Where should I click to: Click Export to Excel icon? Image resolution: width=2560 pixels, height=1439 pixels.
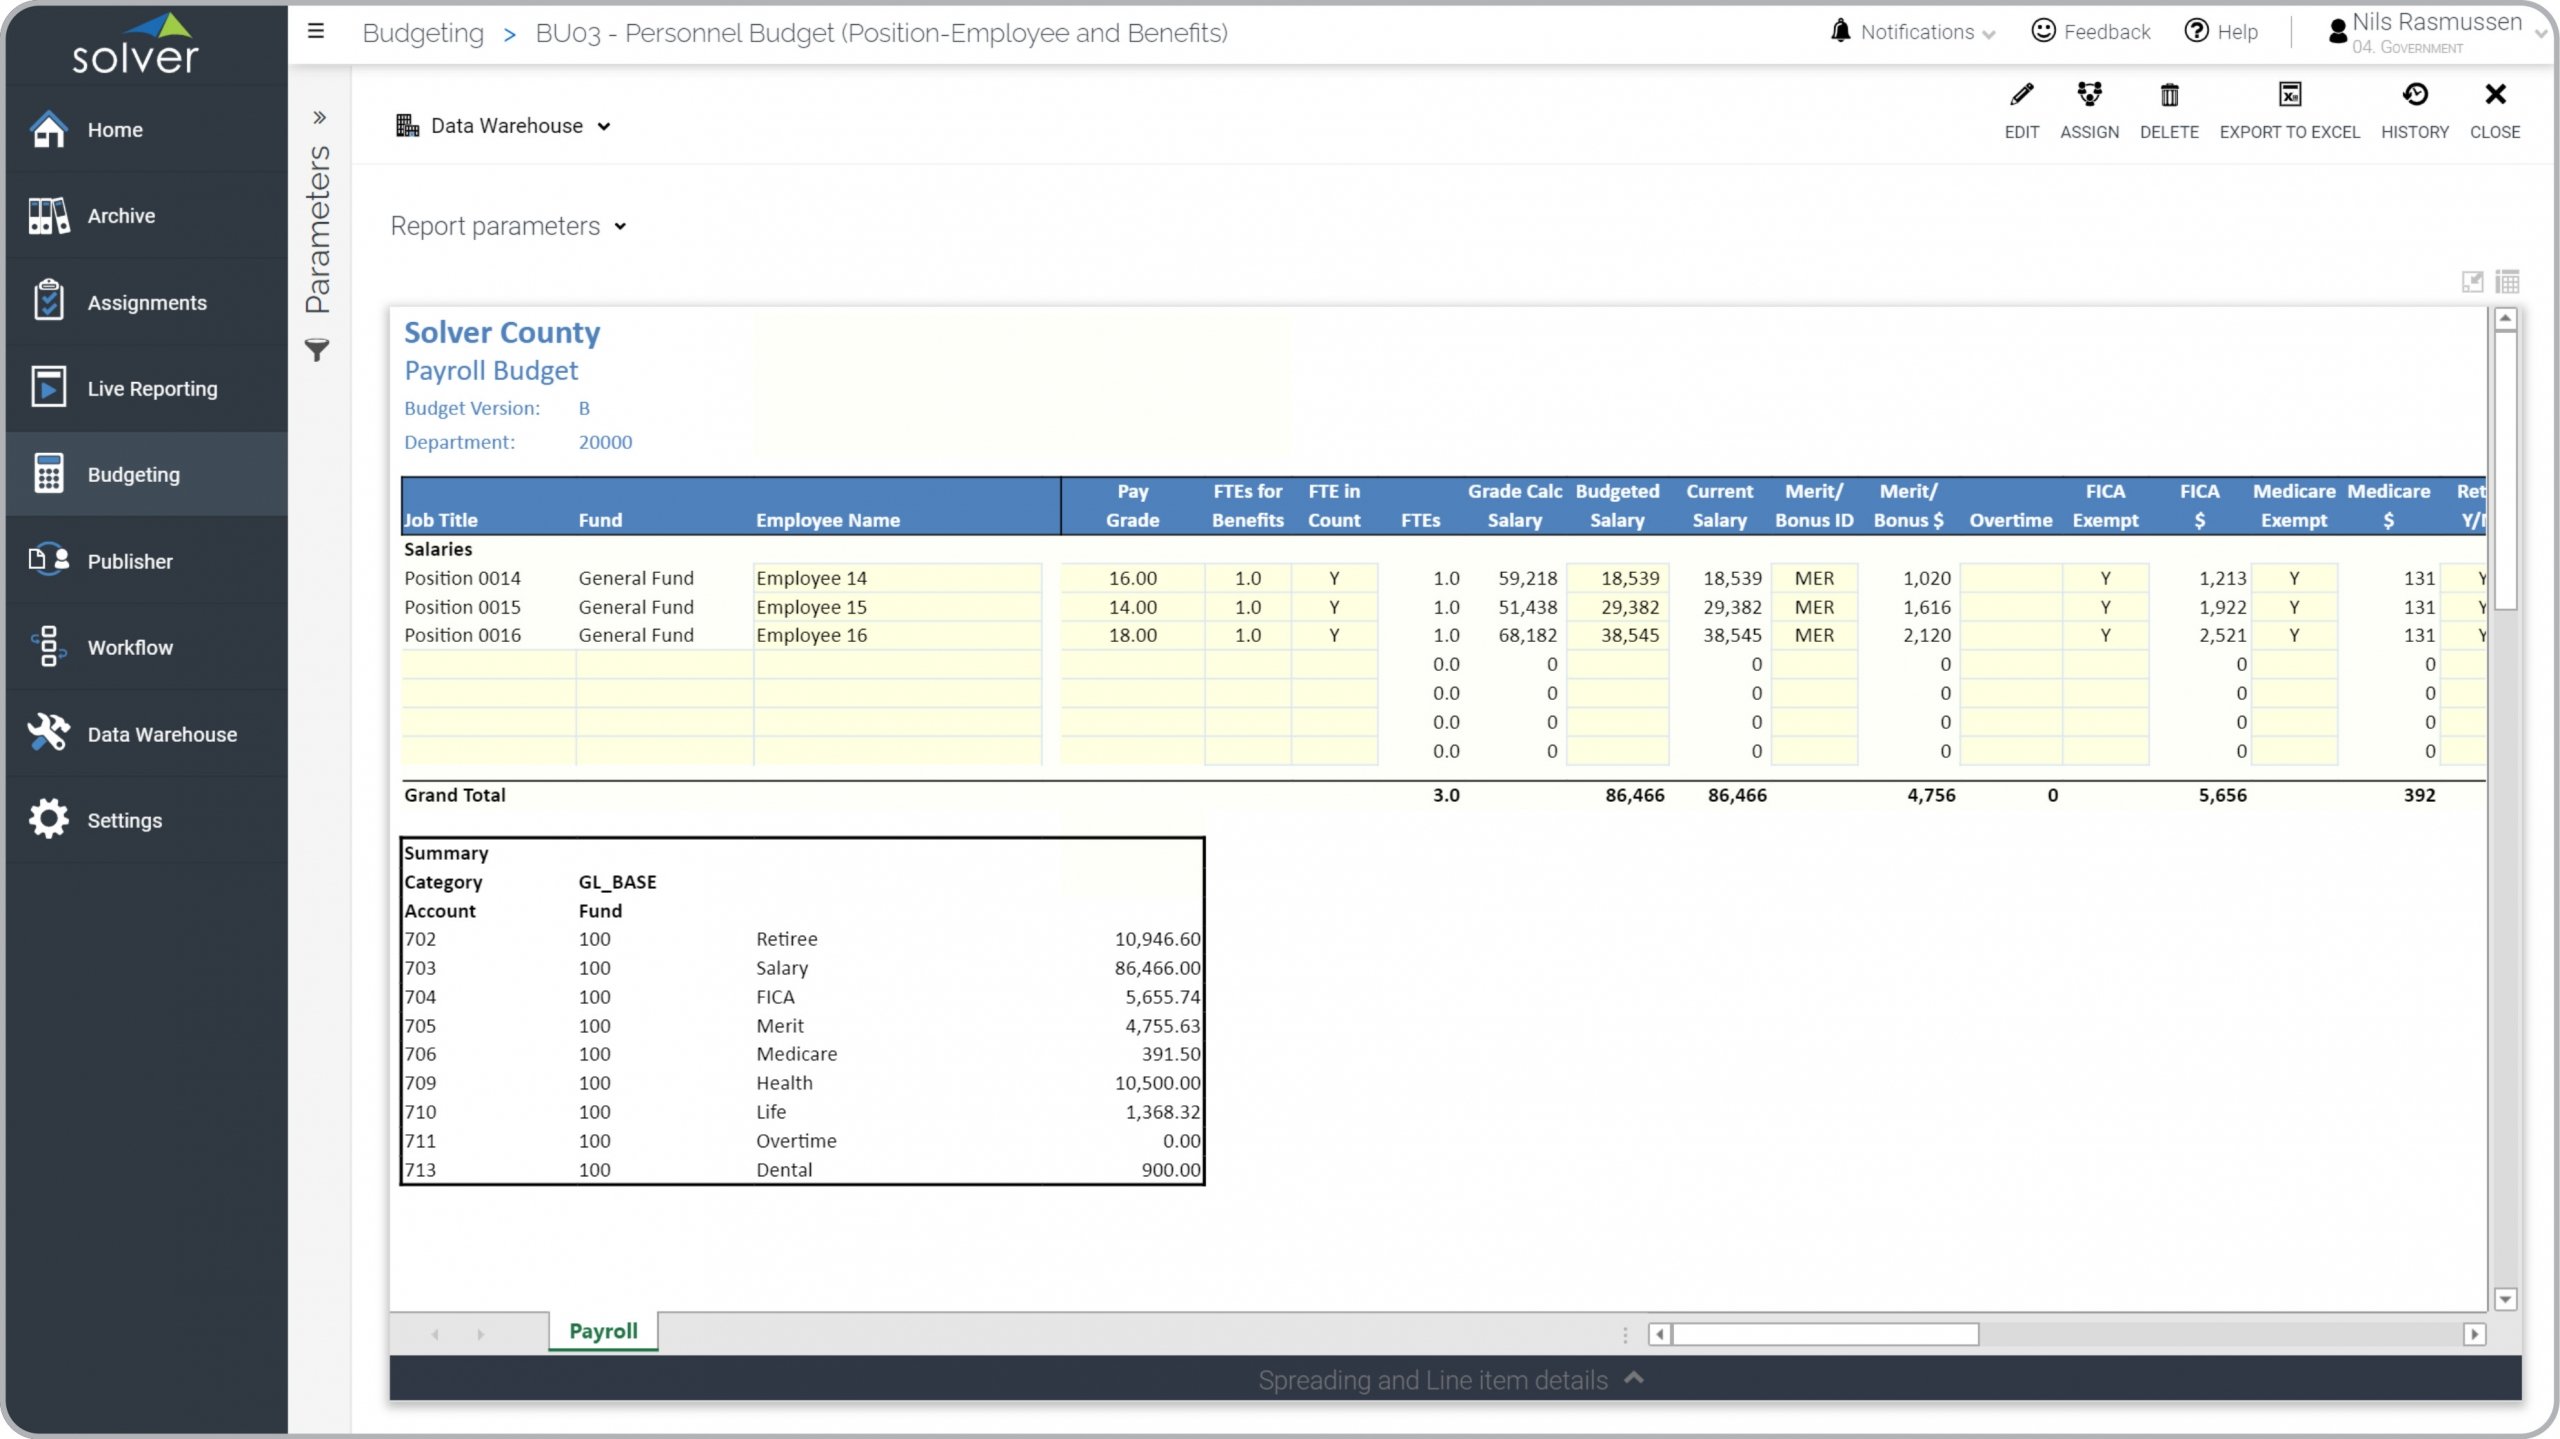click(2289, 96)
